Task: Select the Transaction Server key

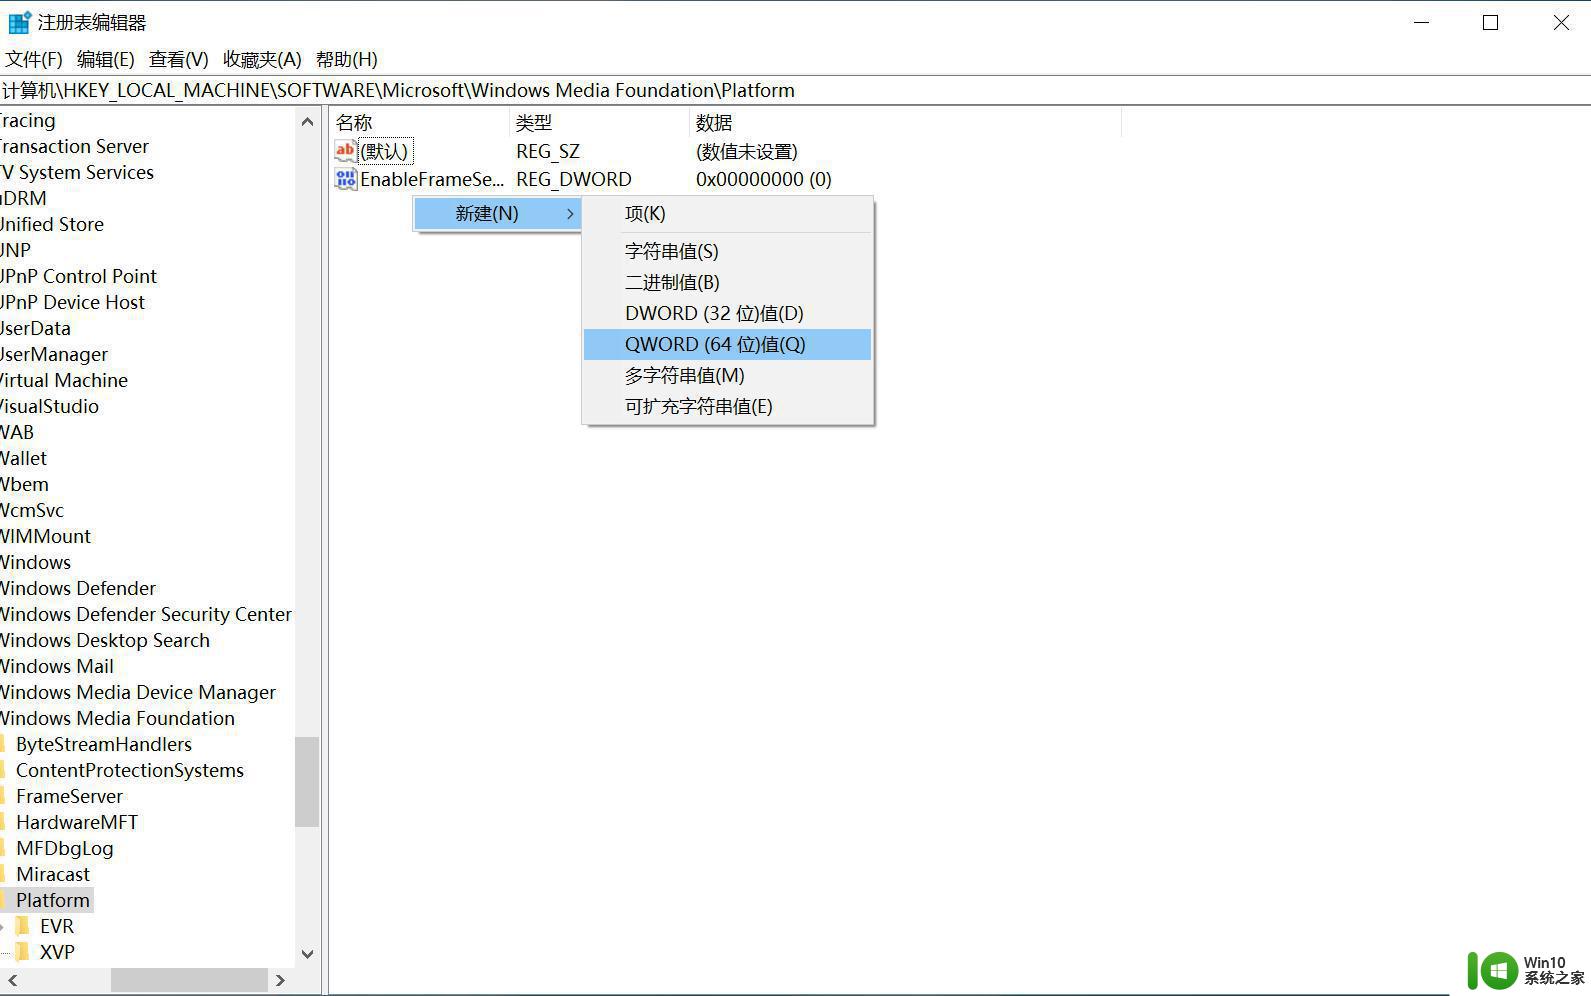Action: click(74, 146)
